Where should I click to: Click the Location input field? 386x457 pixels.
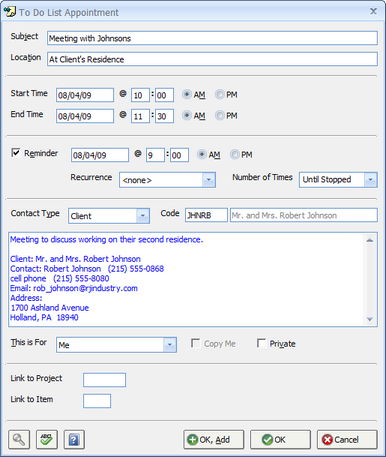[x=212, y=59]
